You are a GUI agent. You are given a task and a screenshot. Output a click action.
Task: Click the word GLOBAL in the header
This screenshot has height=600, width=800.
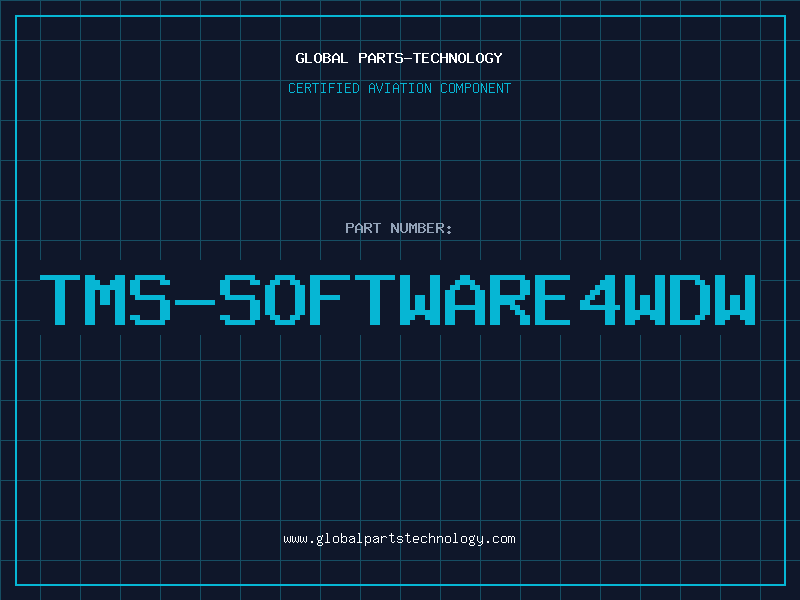pos(318,58)
